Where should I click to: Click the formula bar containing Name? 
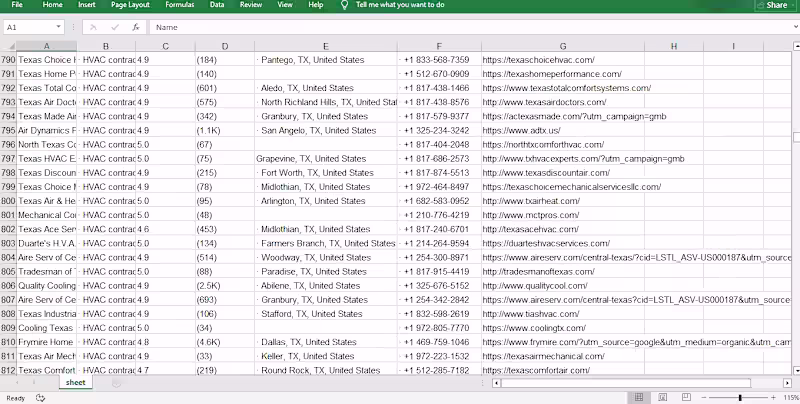click(x=469, y=28)
